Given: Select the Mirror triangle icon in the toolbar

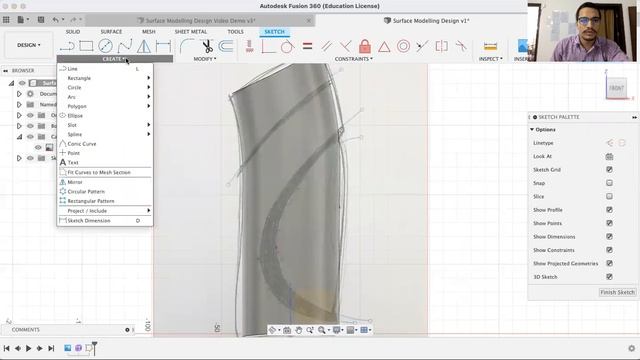Looking at the screenshot, I should pyautogui.click(x=144, y=46).
